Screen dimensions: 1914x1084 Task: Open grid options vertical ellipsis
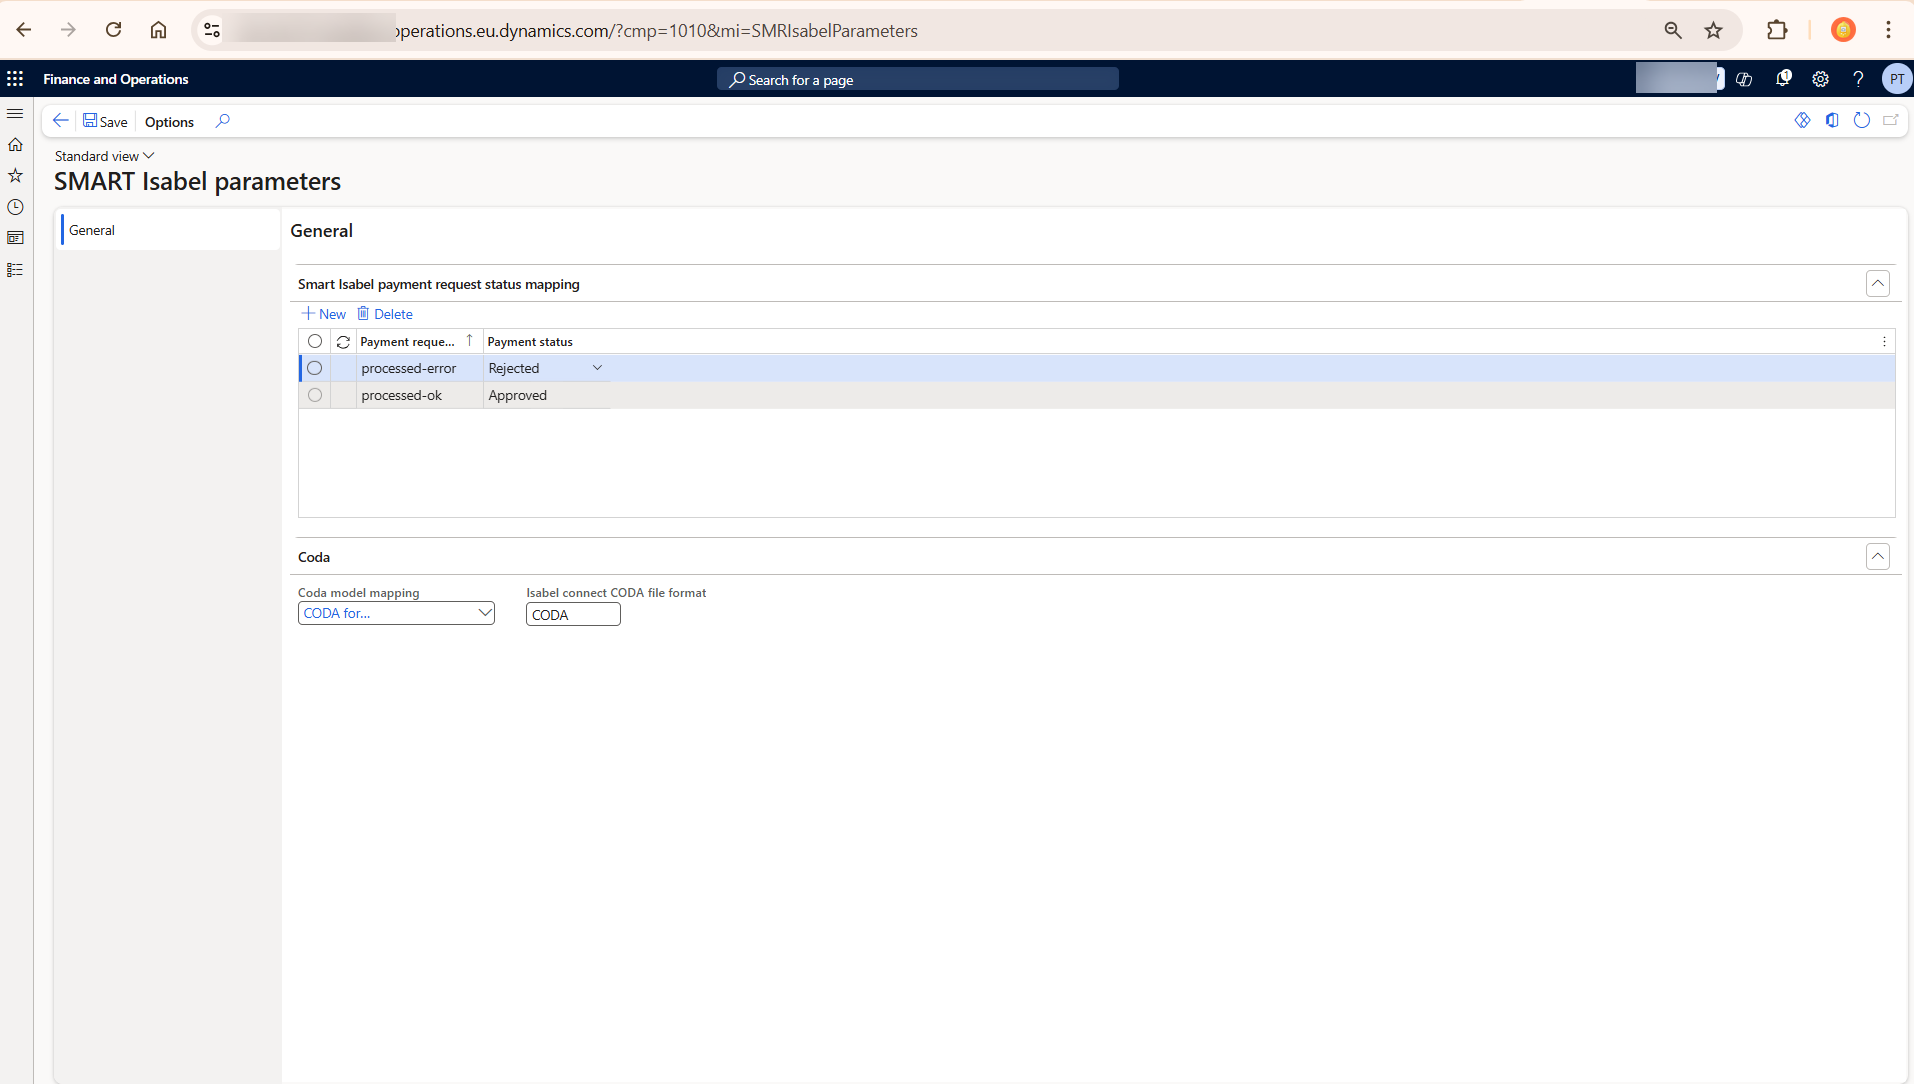(1884, 342)
